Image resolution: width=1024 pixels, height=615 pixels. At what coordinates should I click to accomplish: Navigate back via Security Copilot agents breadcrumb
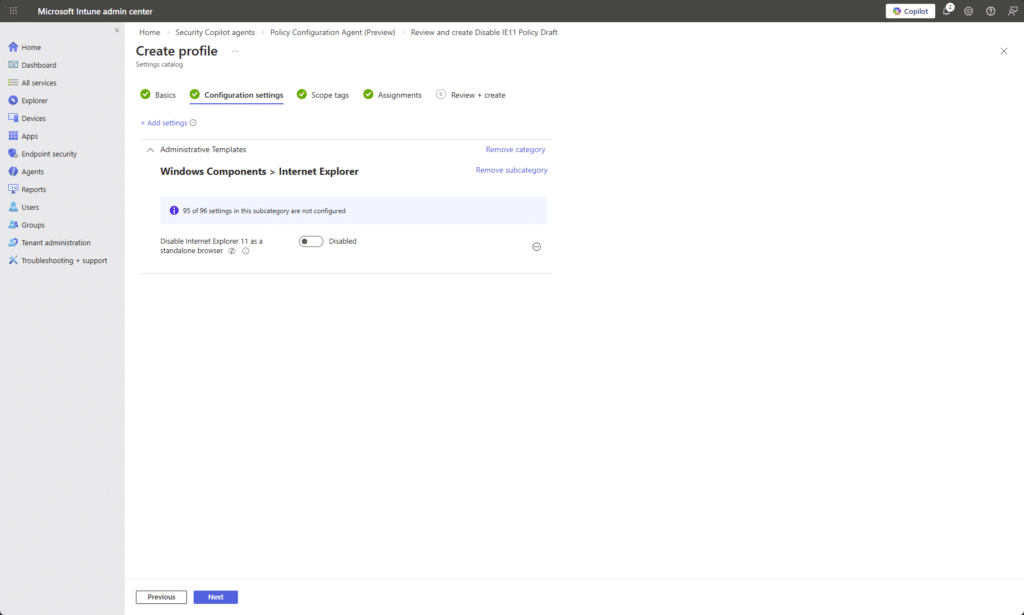tap(214, 32)
